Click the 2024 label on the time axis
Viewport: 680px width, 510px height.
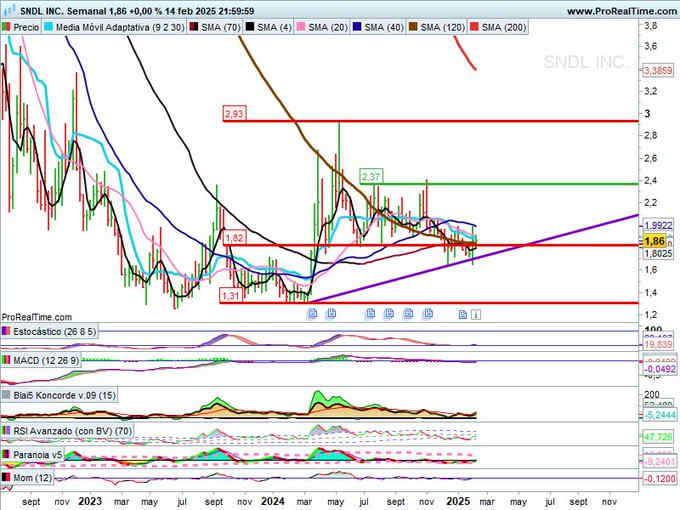(273, 502)
